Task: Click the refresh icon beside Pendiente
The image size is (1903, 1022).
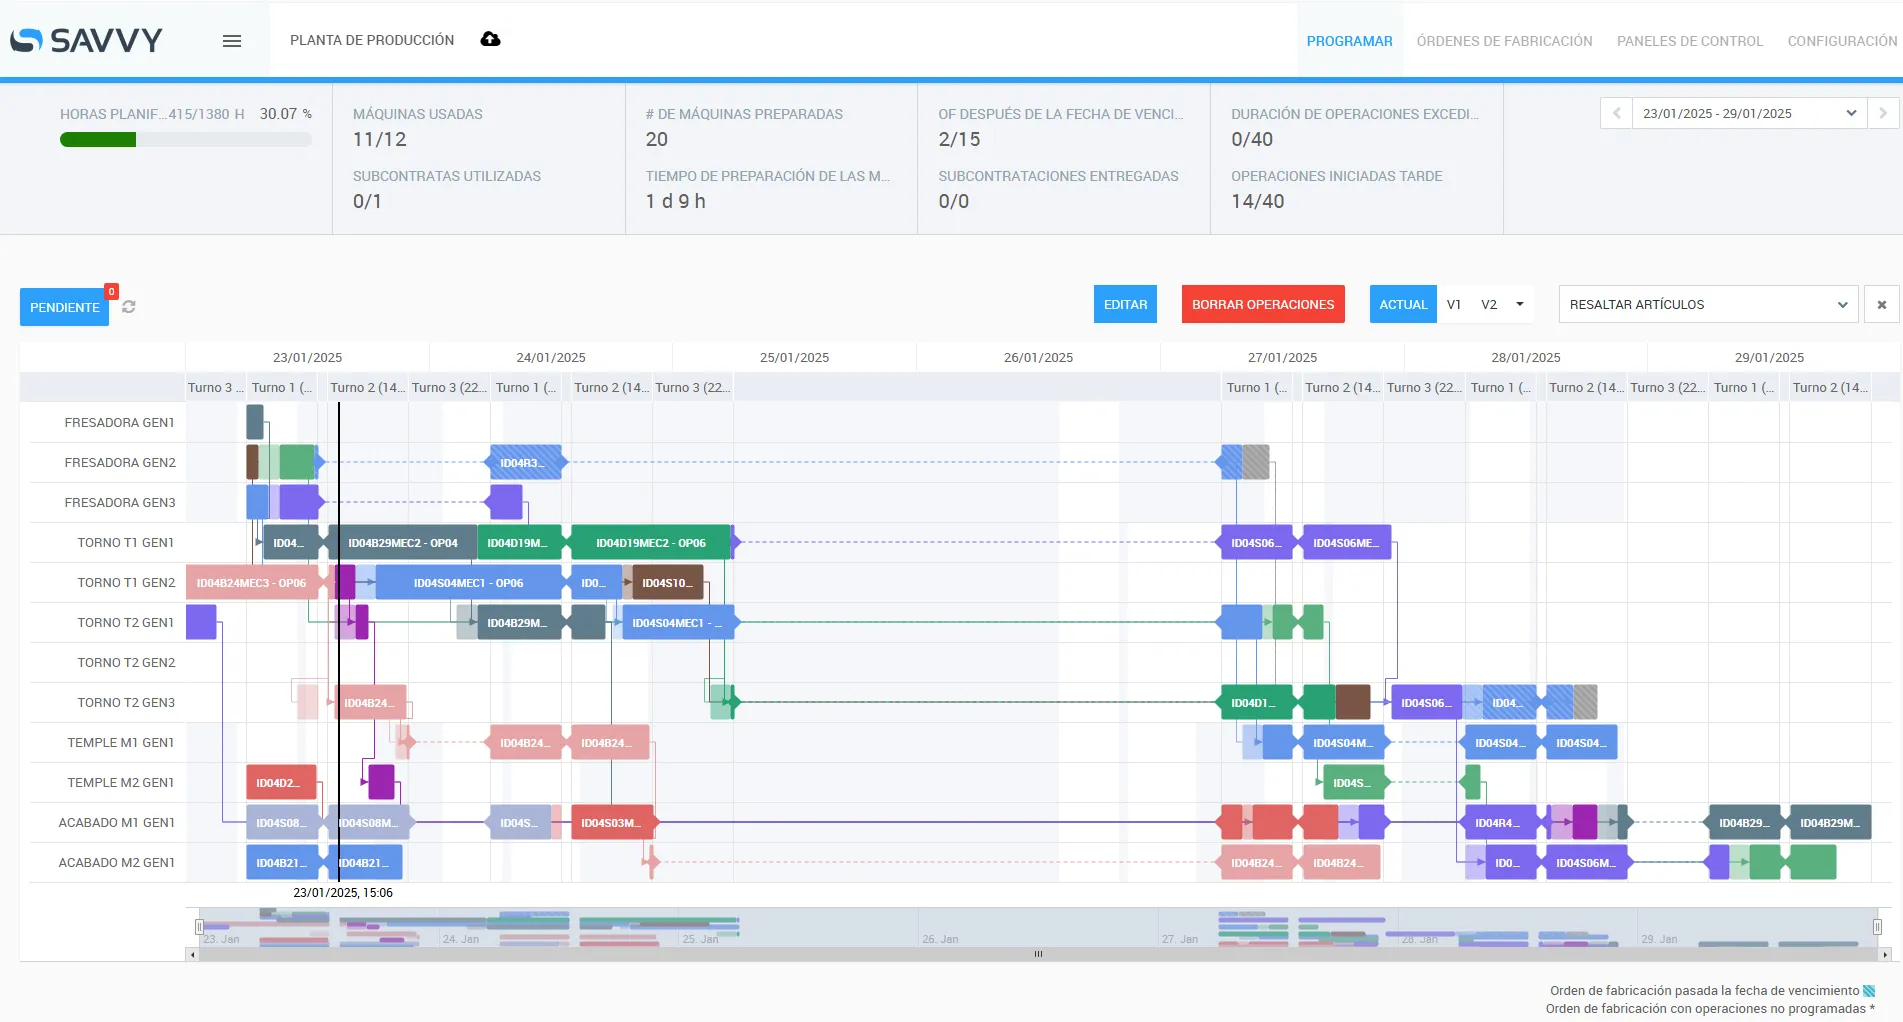Action: [x=129, y=307]
